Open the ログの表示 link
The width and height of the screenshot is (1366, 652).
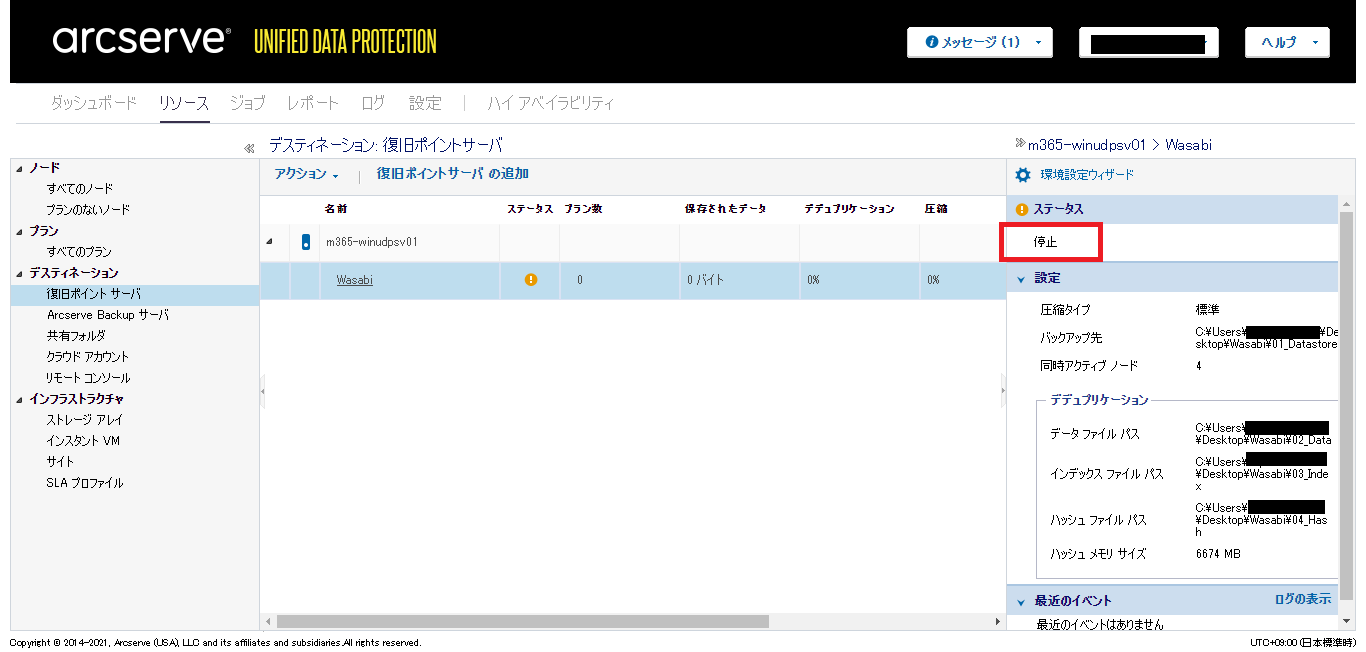pyautogui.click(x=1303, y=599)
